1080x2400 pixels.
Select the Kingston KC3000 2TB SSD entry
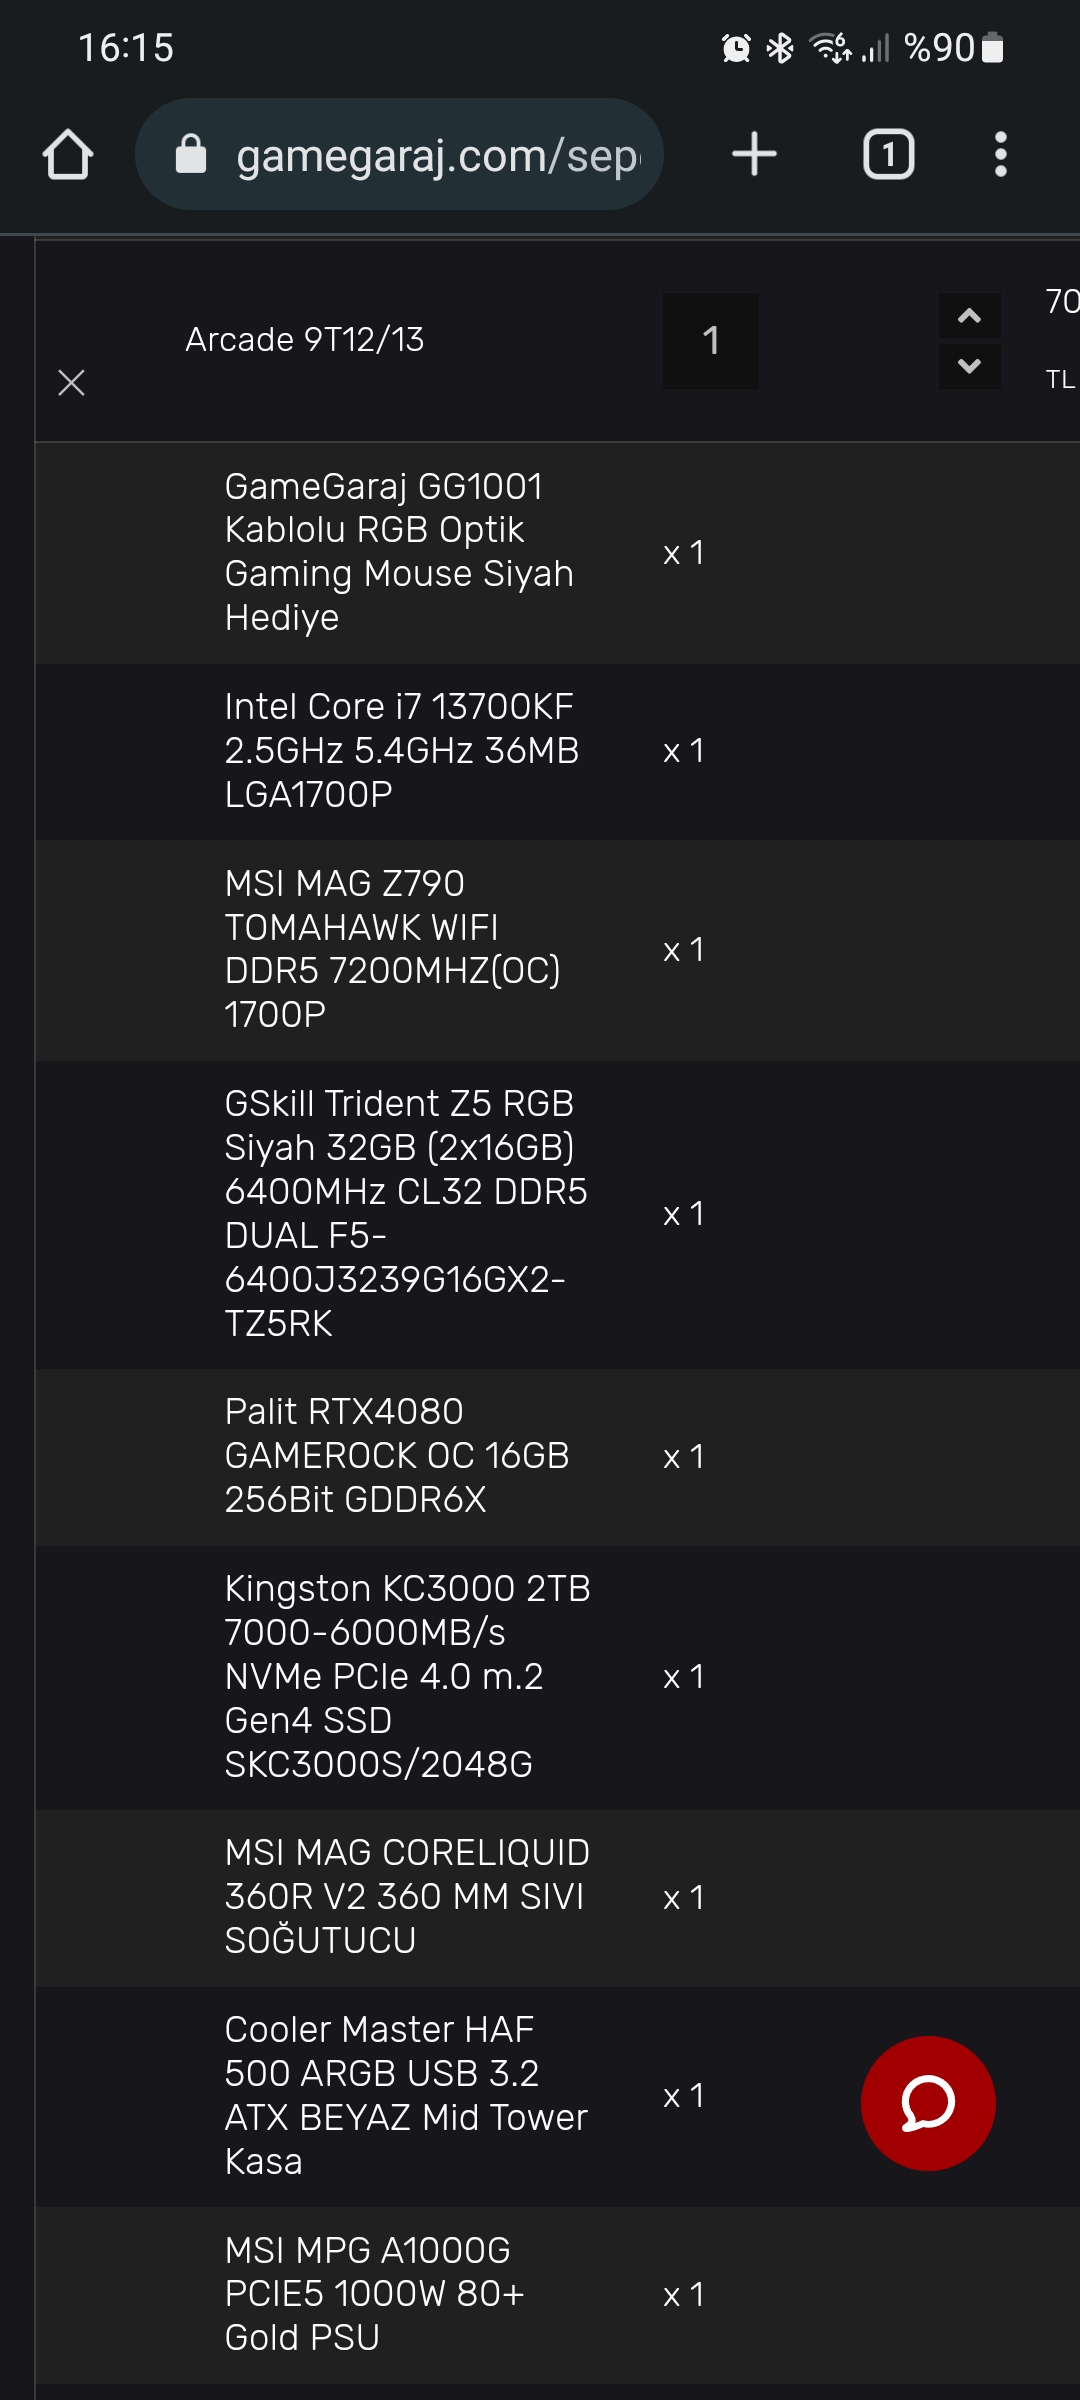click(407, 1676)
